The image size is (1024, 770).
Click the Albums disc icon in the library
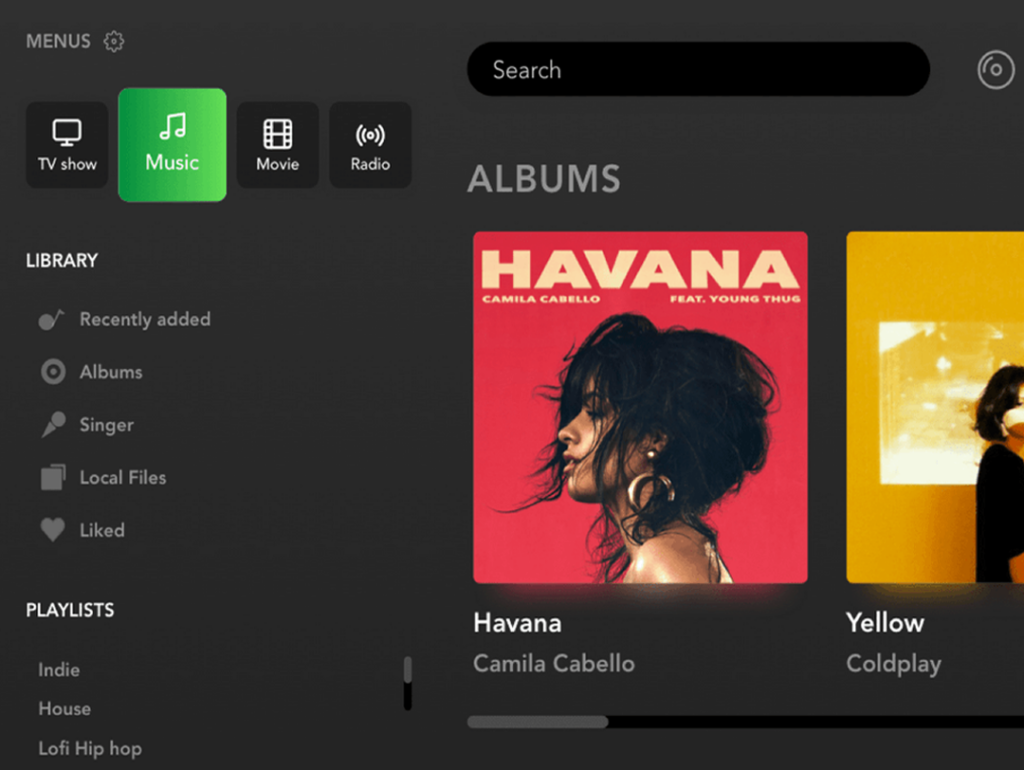[53, 372]
